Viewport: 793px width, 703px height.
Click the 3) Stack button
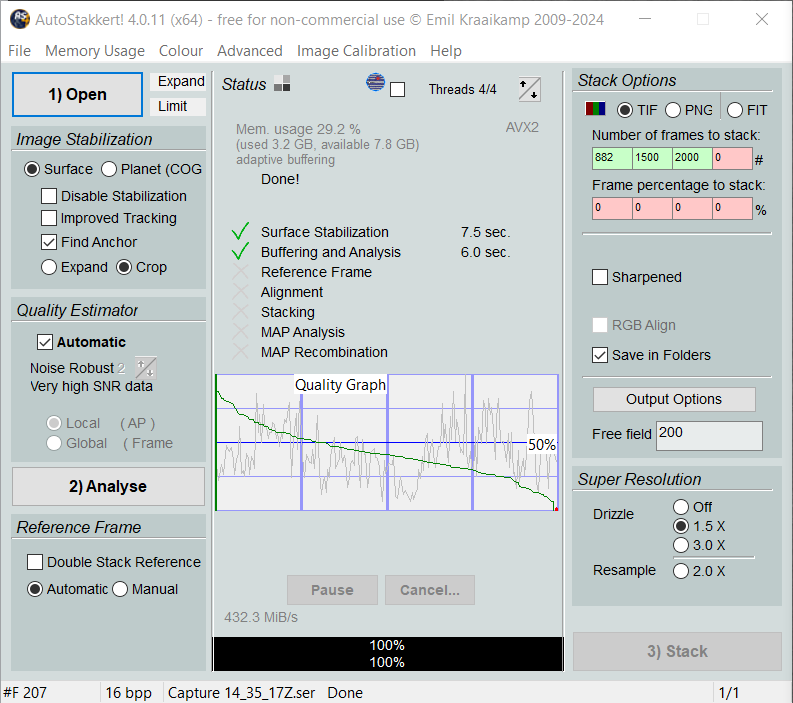coord(677,651)
